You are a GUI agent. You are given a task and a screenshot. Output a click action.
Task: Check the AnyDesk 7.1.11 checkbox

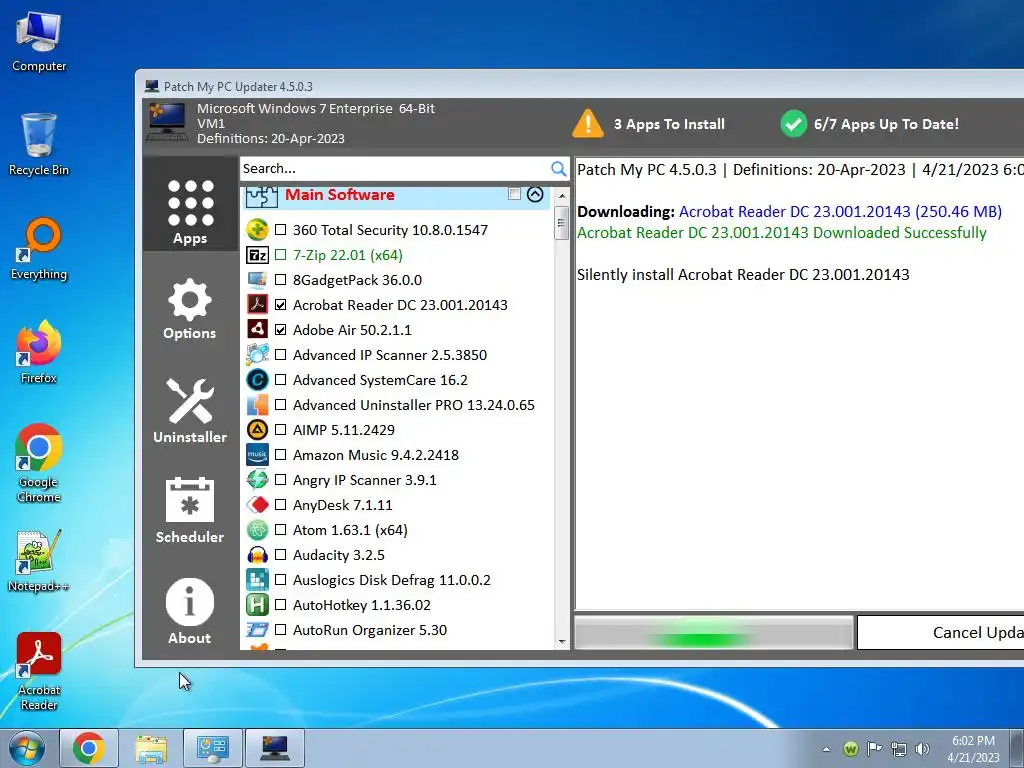pos(281,505)
